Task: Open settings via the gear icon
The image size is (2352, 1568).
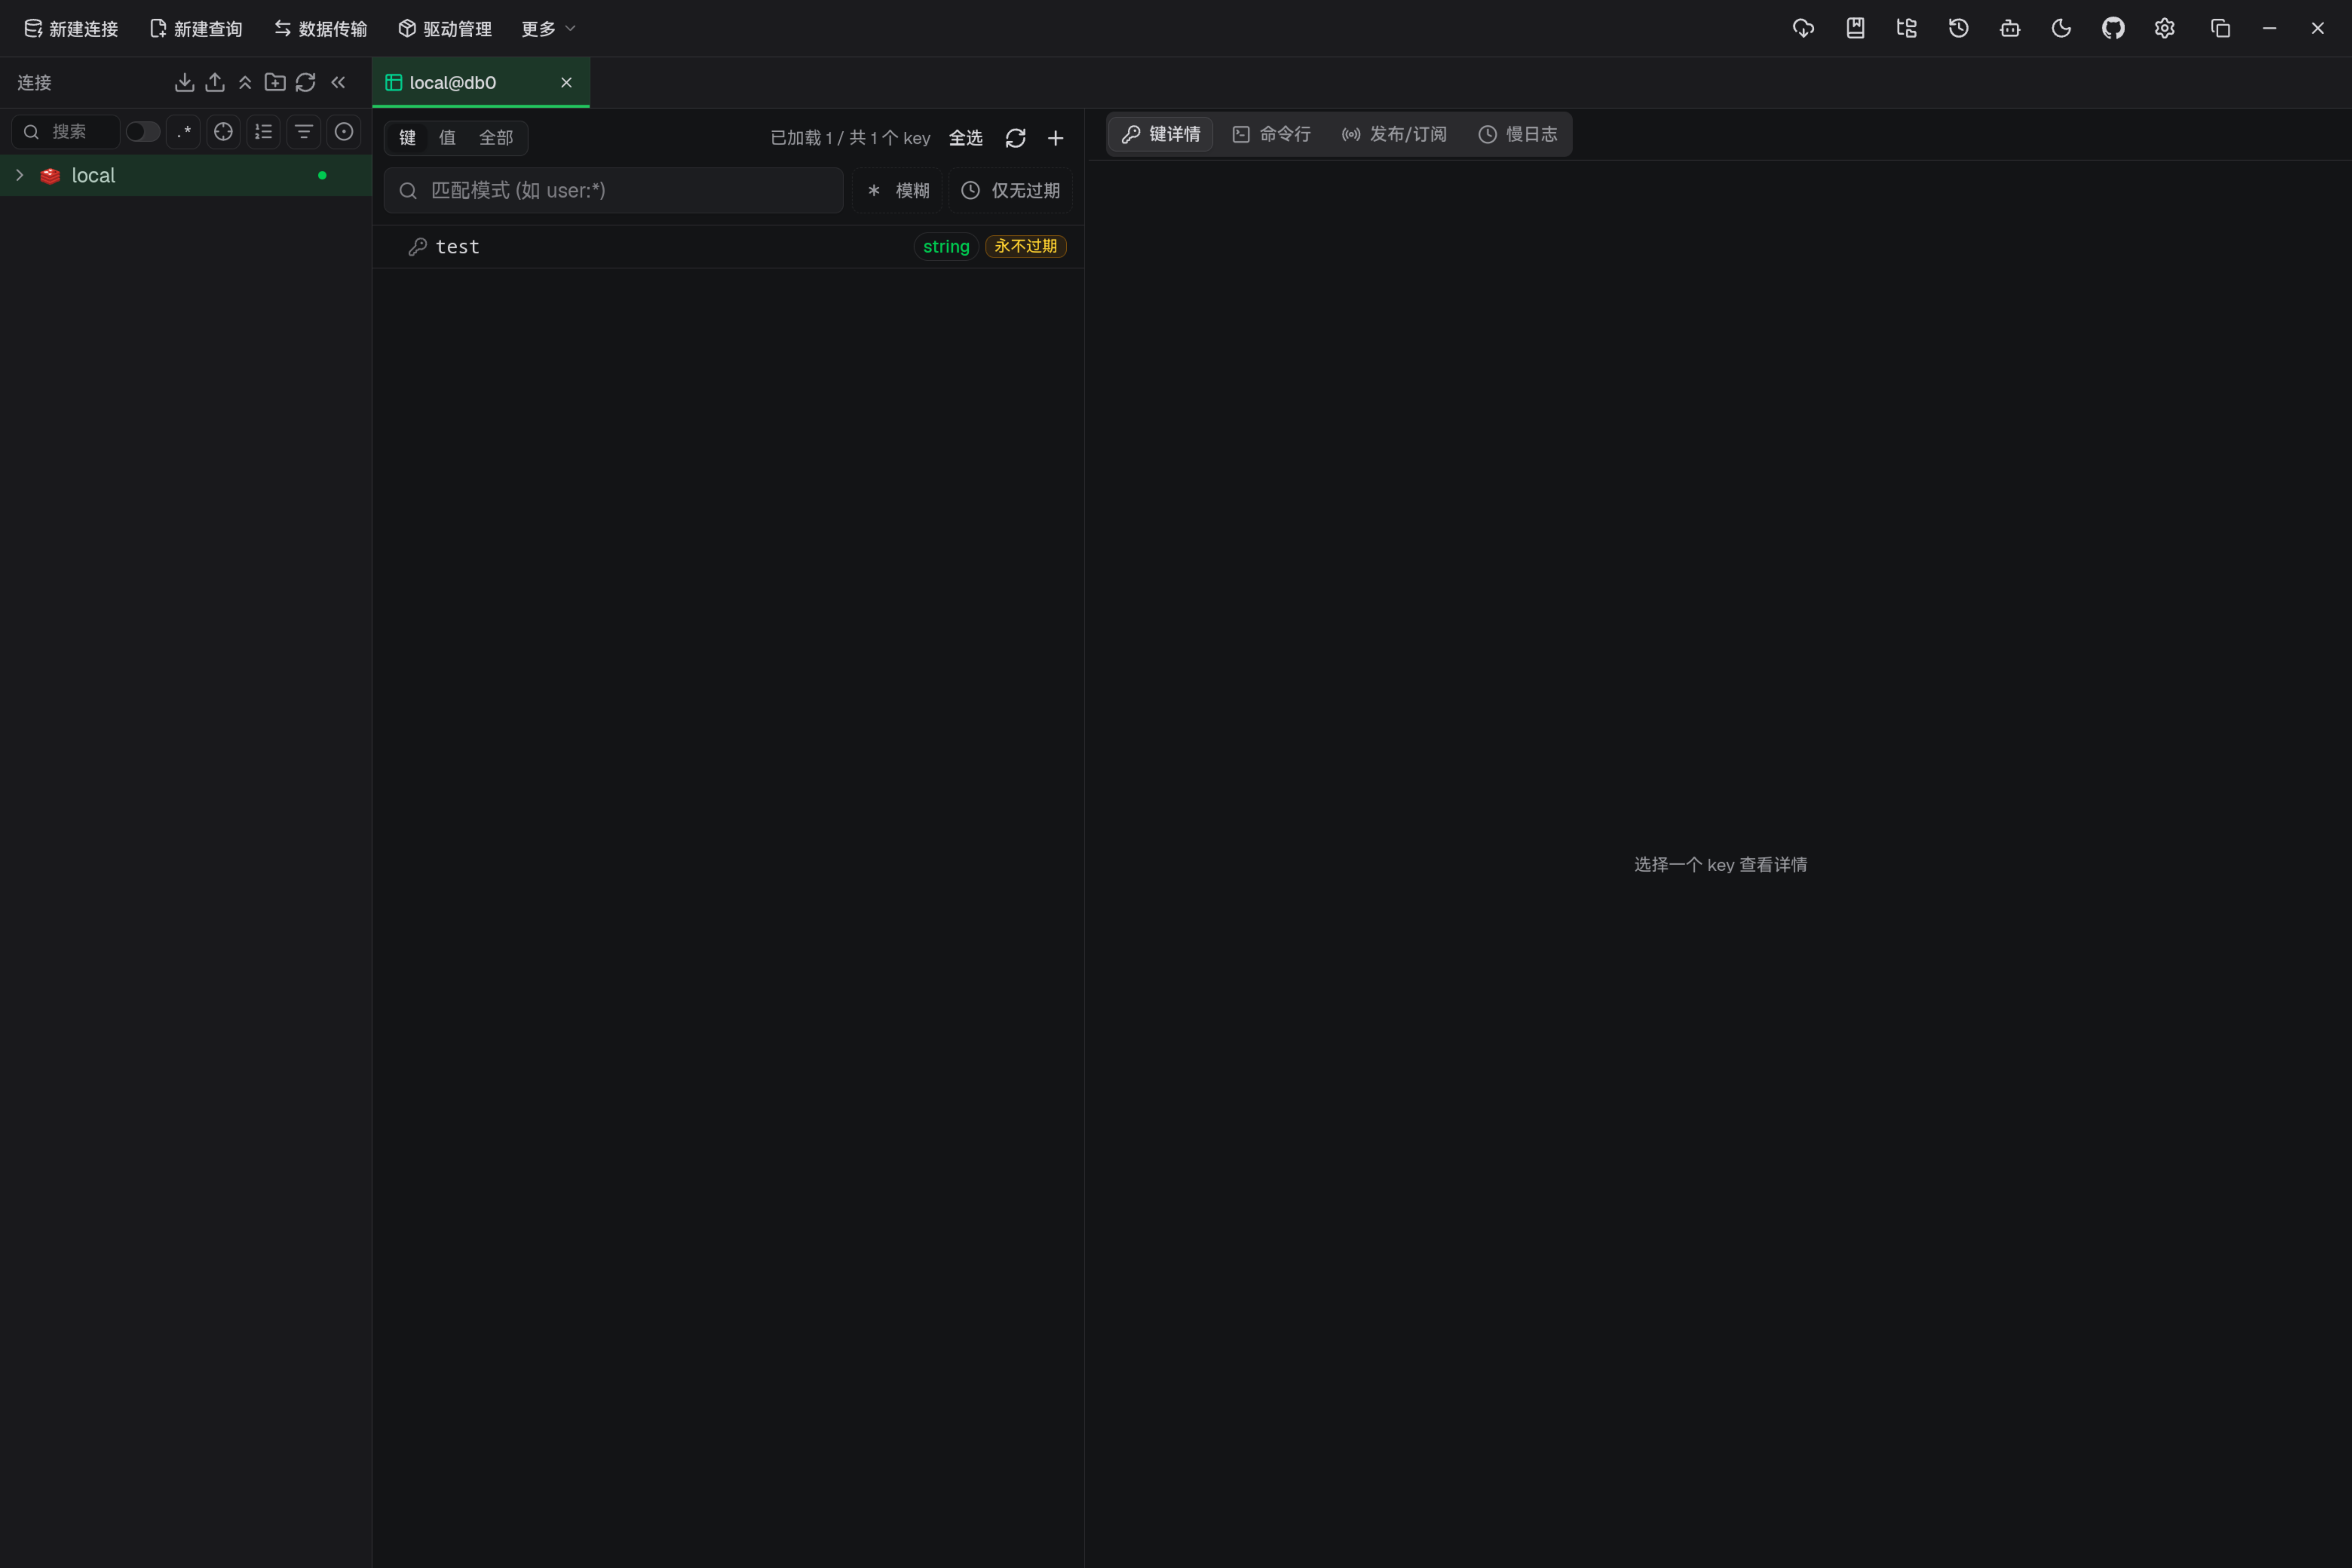Action: tap(2165, 28)
